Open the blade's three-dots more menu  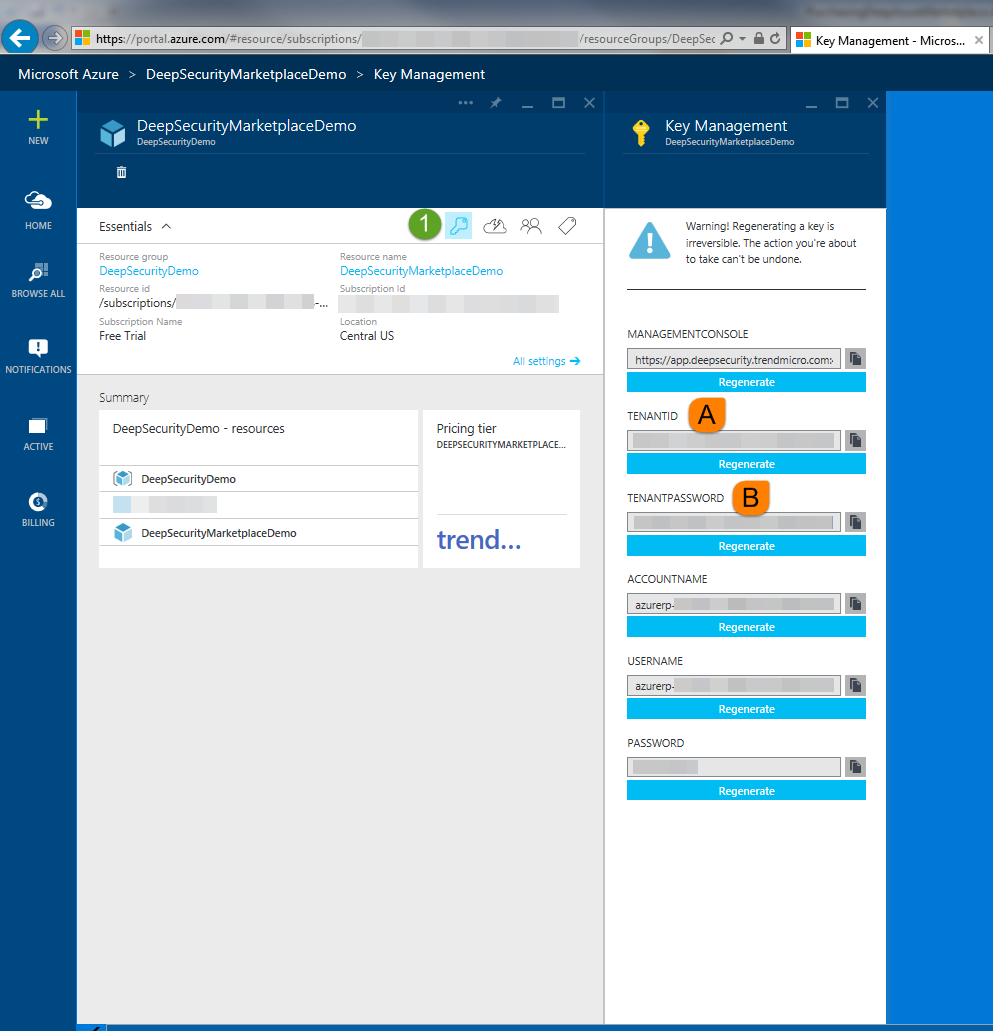(x=465, y=103)
